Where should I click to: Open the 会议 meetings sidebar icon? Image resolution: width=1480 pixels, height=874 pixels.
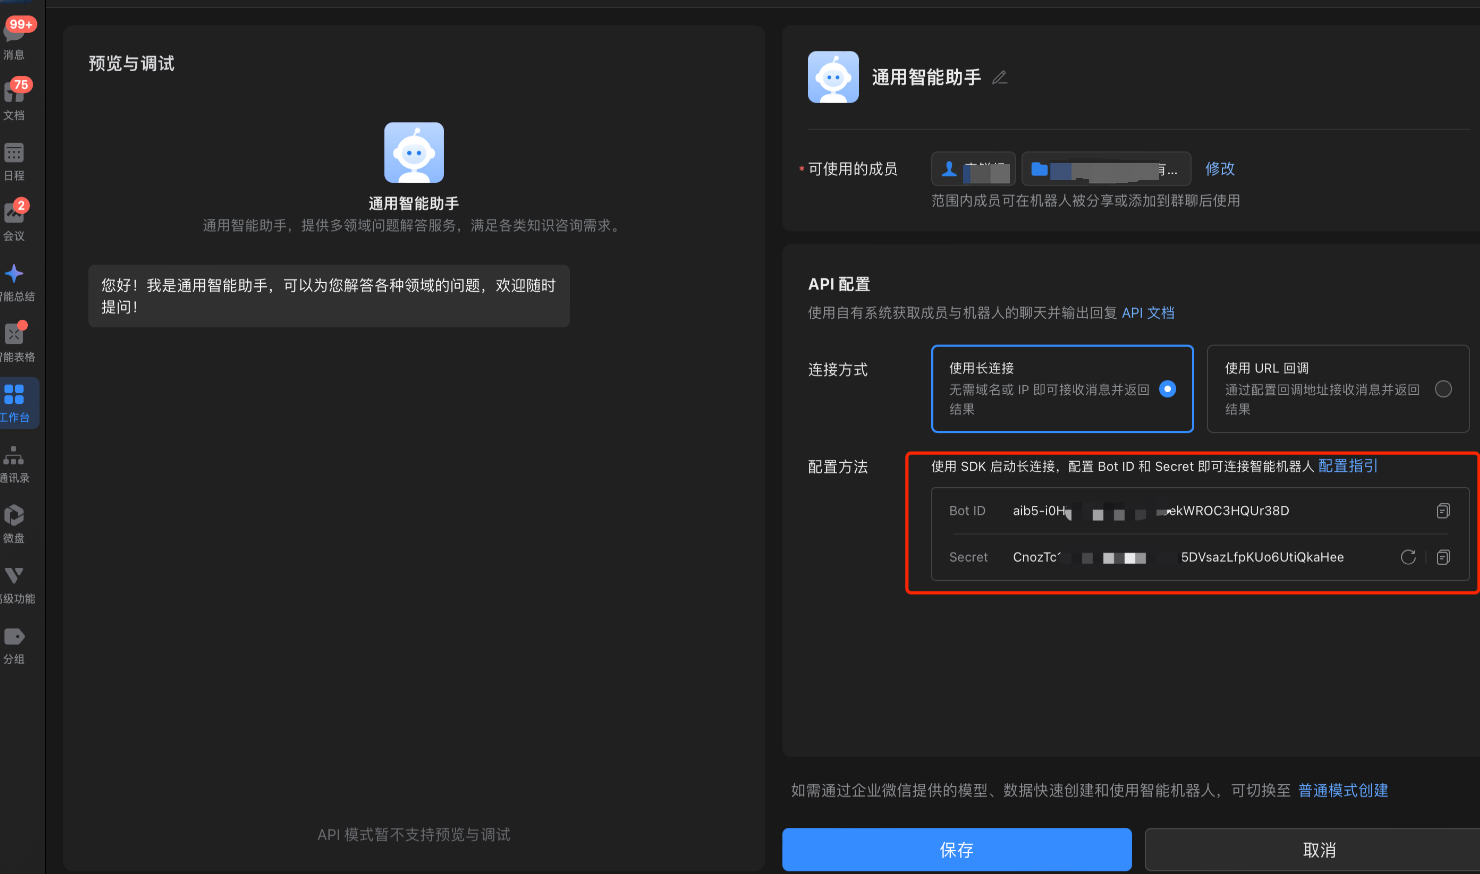tap(14, 220)
